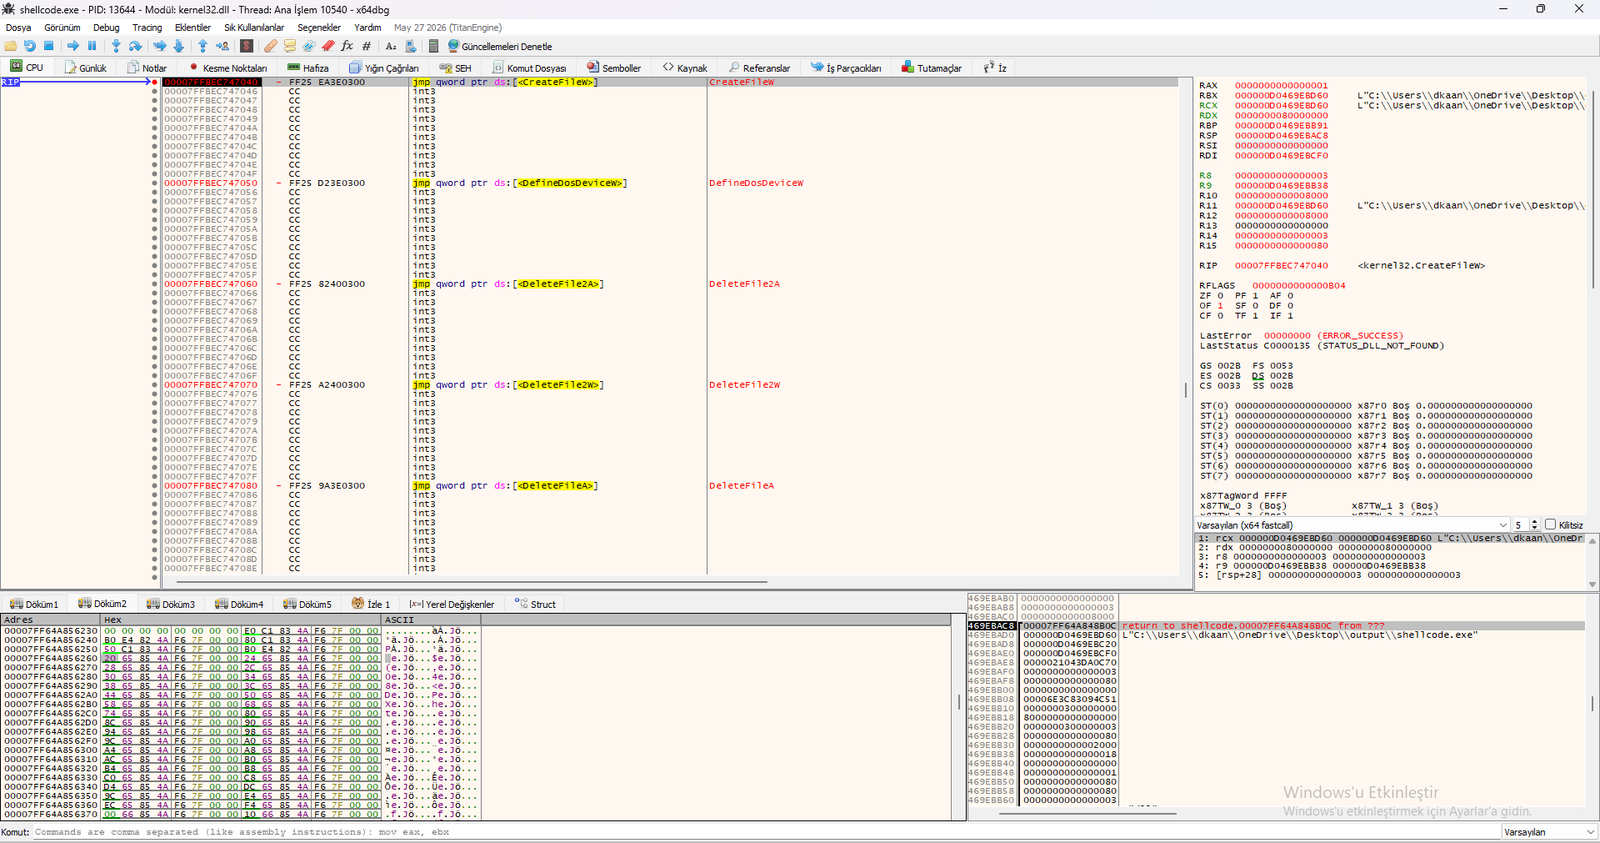Select the Döküm2 dump tab
This screenshot has height=843, width=1600.
tap(102, 604)
